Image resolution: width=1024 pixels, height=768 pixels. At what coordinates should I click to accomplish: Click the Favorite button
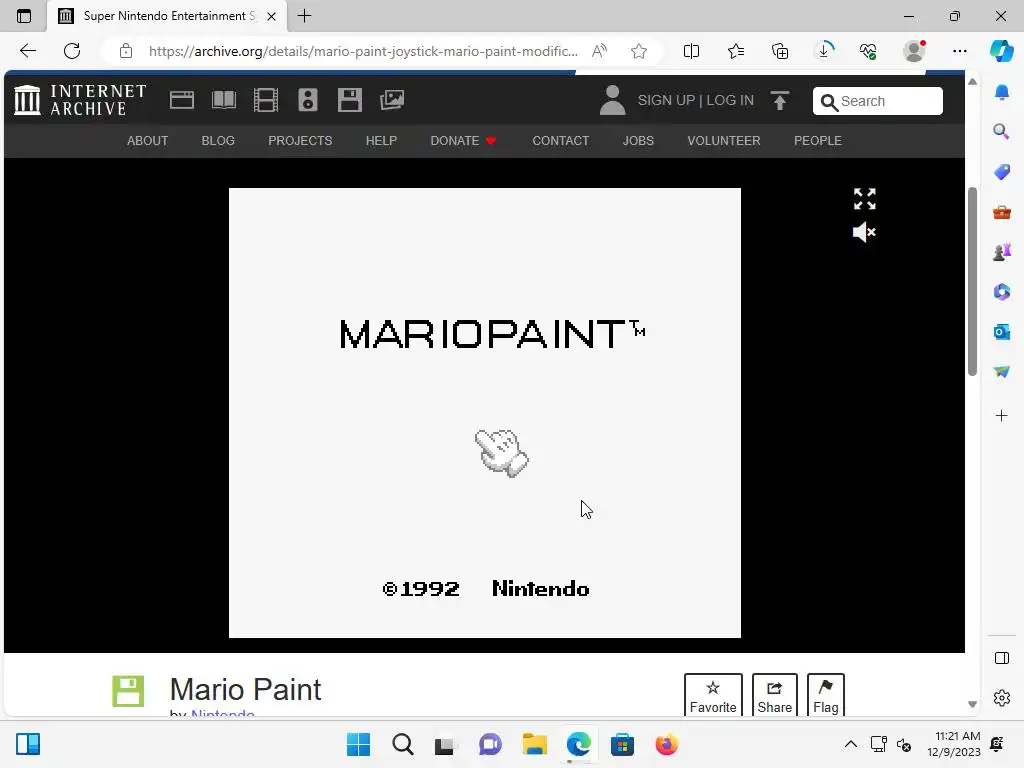(x=713, y=696)
